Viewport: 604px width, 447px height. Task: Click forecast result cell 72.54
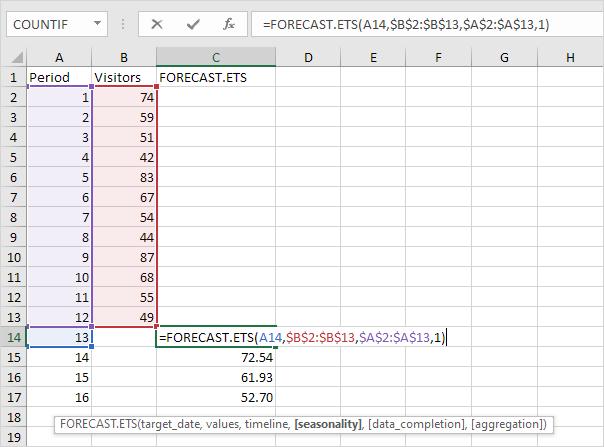click(x=216, y=357)
